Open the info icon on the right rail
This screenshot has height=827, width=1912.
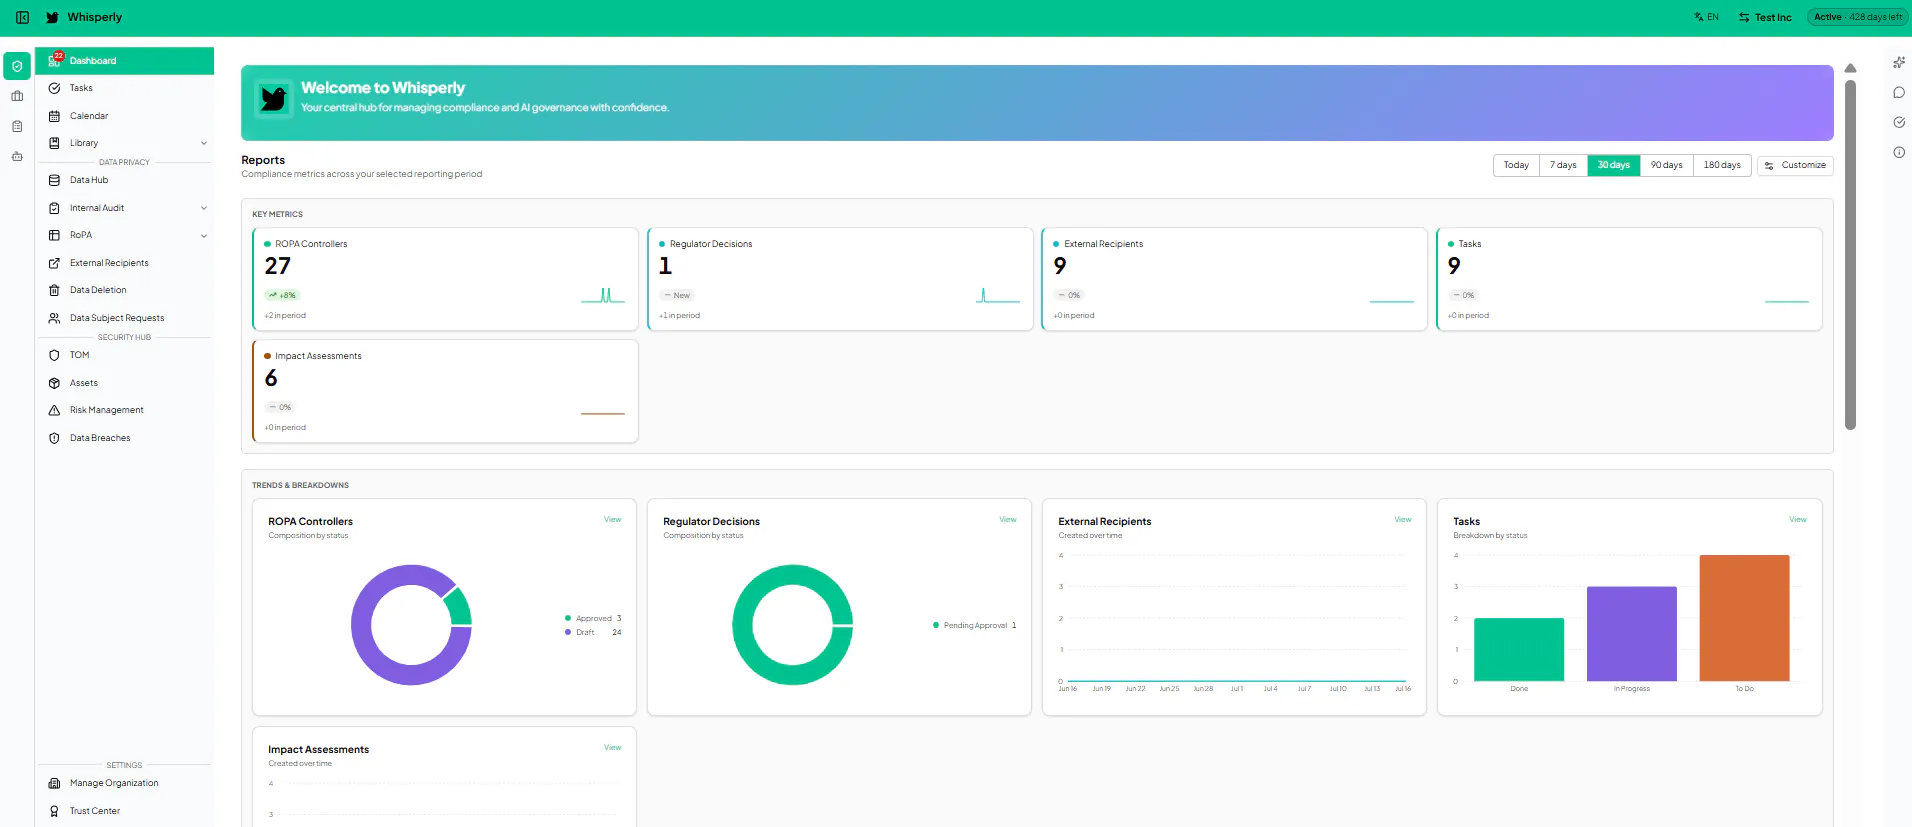(x=1899, y=152)
